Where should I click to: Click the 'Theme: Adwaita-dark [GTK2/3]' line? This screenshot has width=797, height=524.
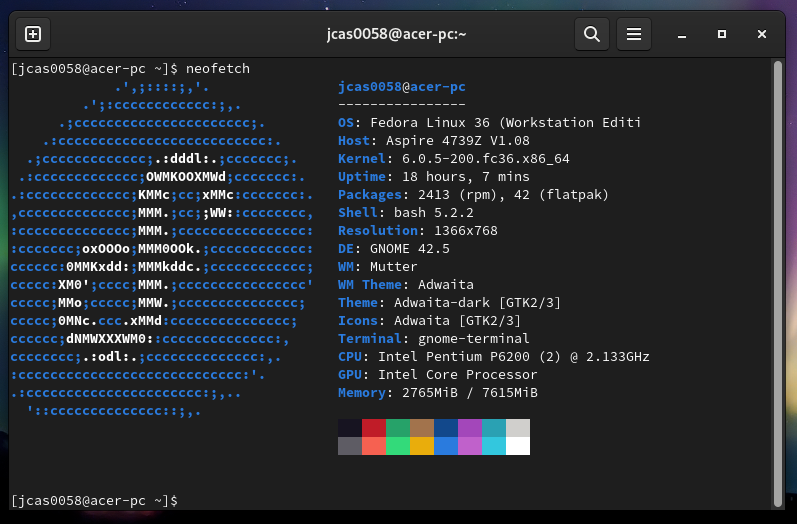(449, 302)
